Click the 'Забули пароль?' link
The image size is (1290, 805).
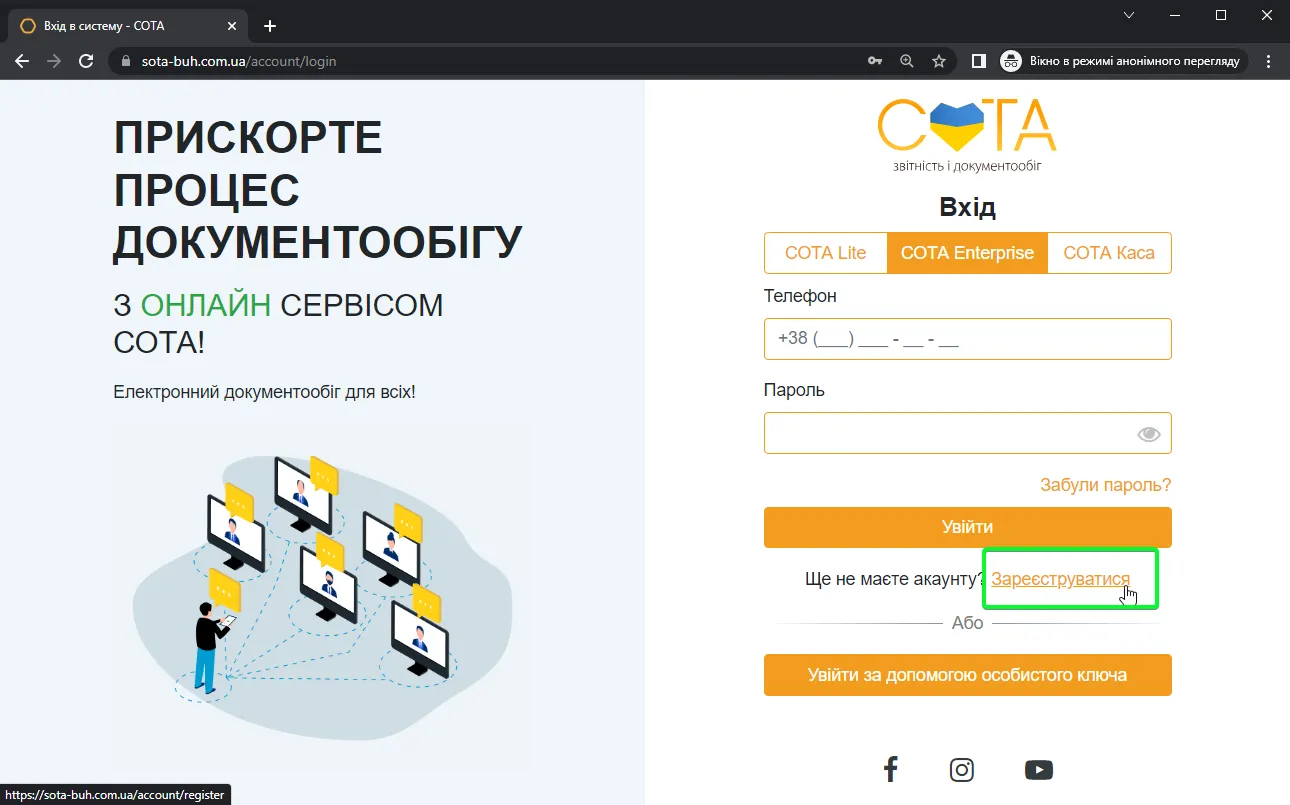click(1105, 485)
